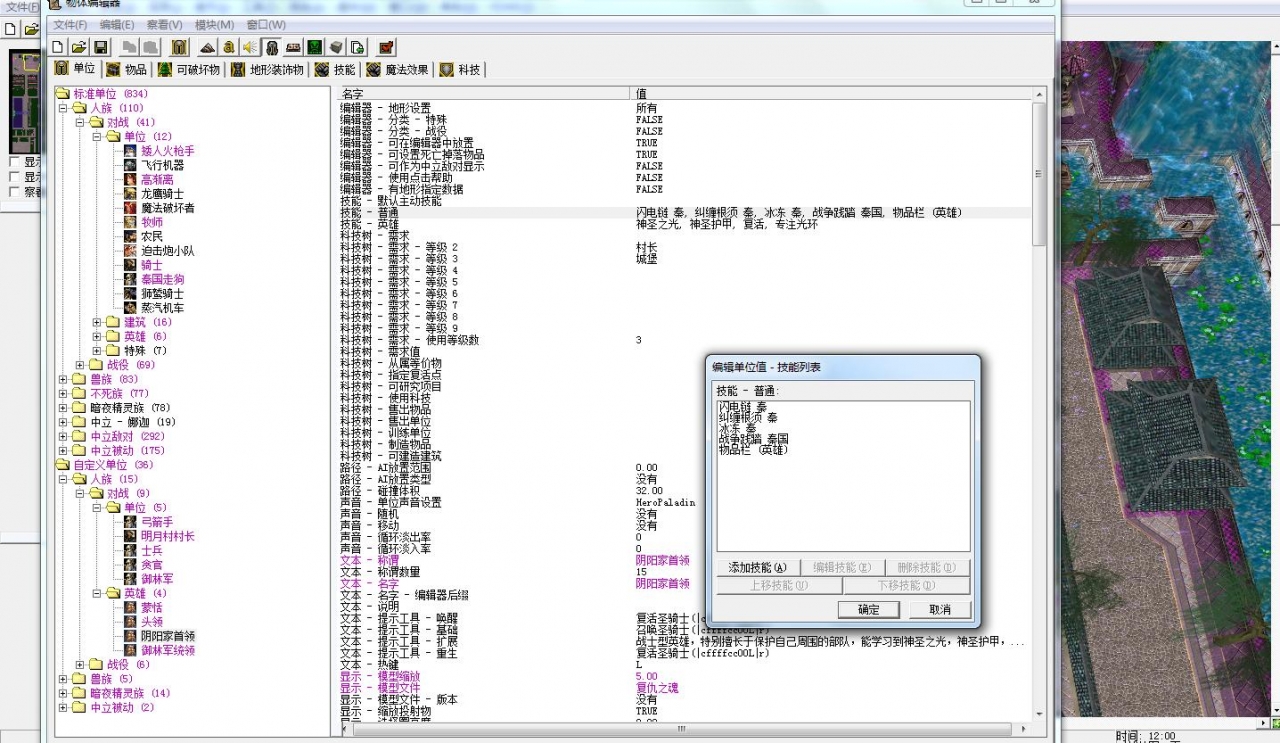Switch to the 可破坏物 tab
The height and width of the screenshot is (743, 1280).
[189, 70]
